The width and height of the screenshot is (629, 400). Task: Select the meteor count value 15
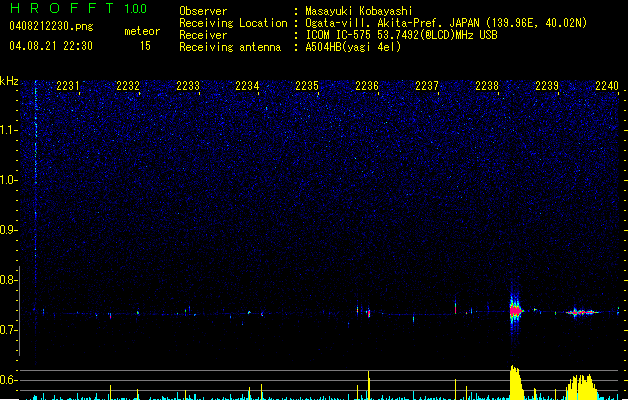point(145,46)
